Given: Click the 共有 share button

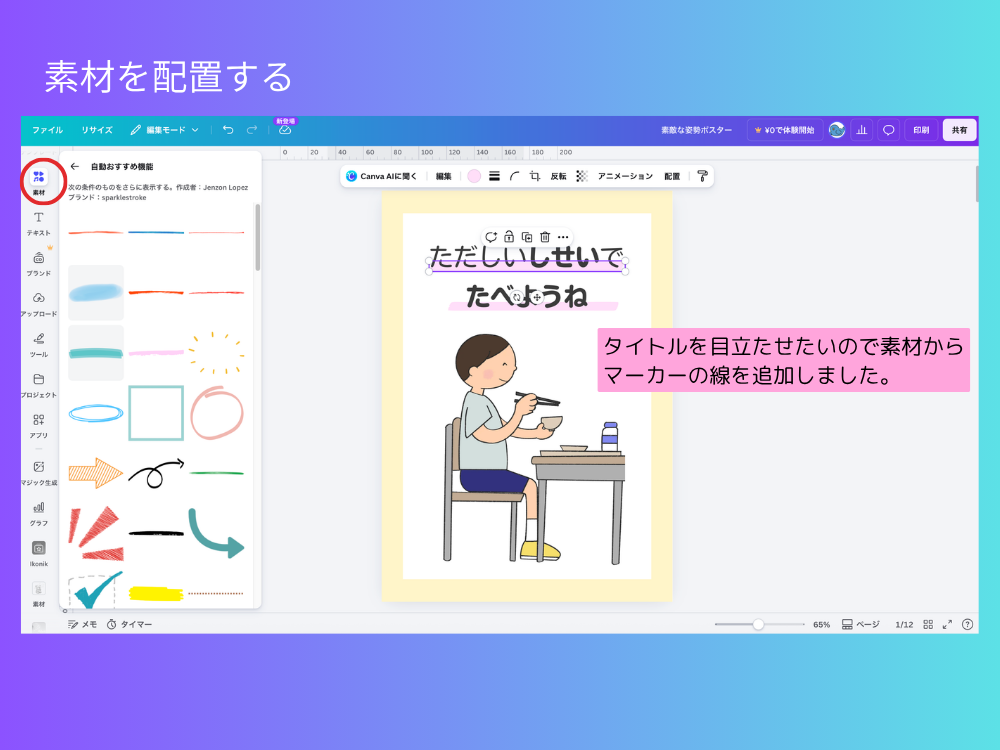Looking at the screenshot, I should pos(959,130).
